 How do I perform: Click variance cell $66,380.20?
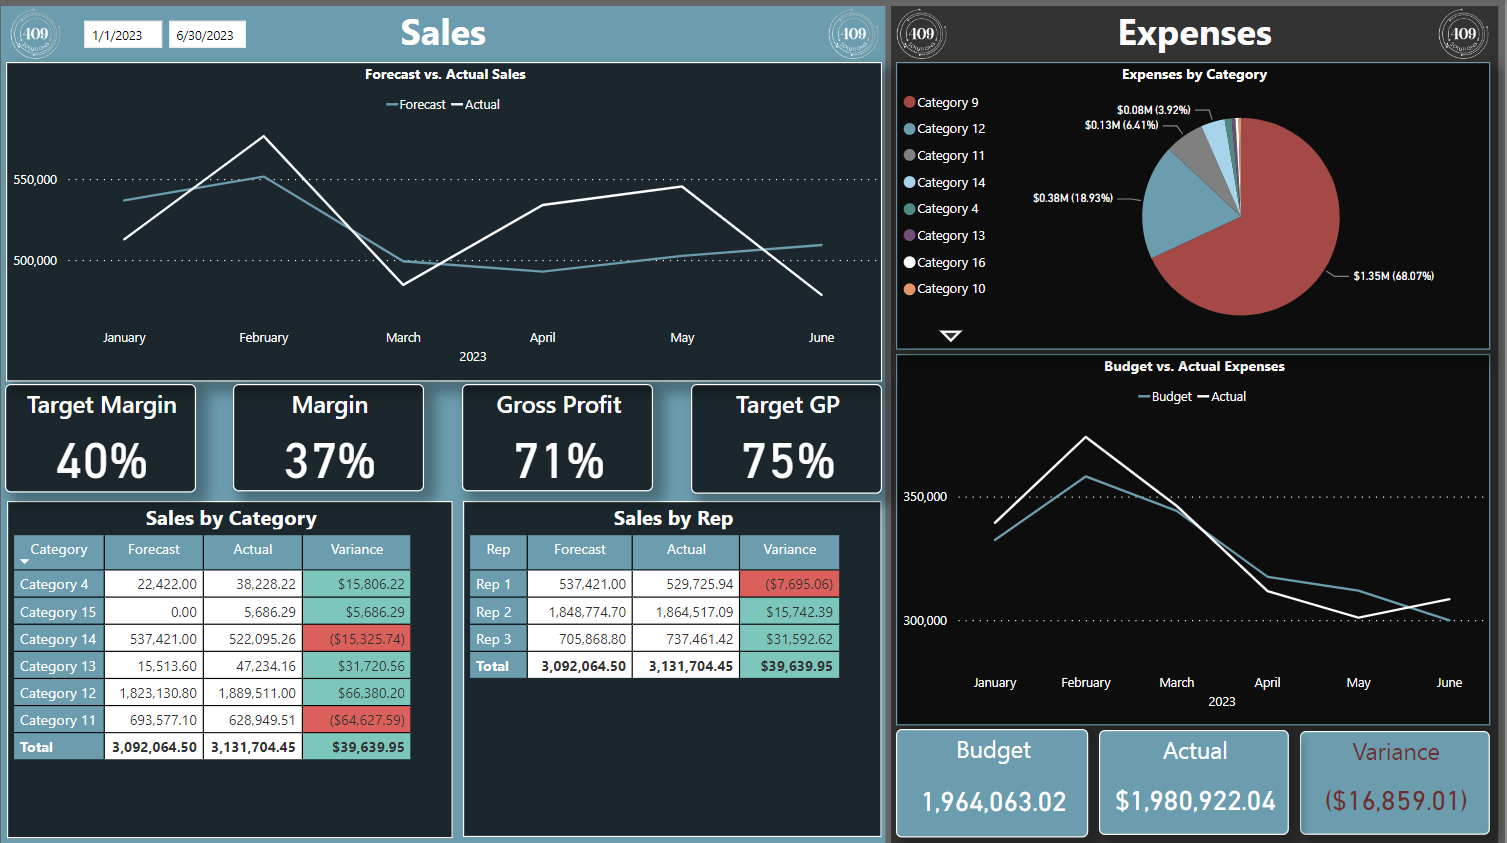pos(357,693)
